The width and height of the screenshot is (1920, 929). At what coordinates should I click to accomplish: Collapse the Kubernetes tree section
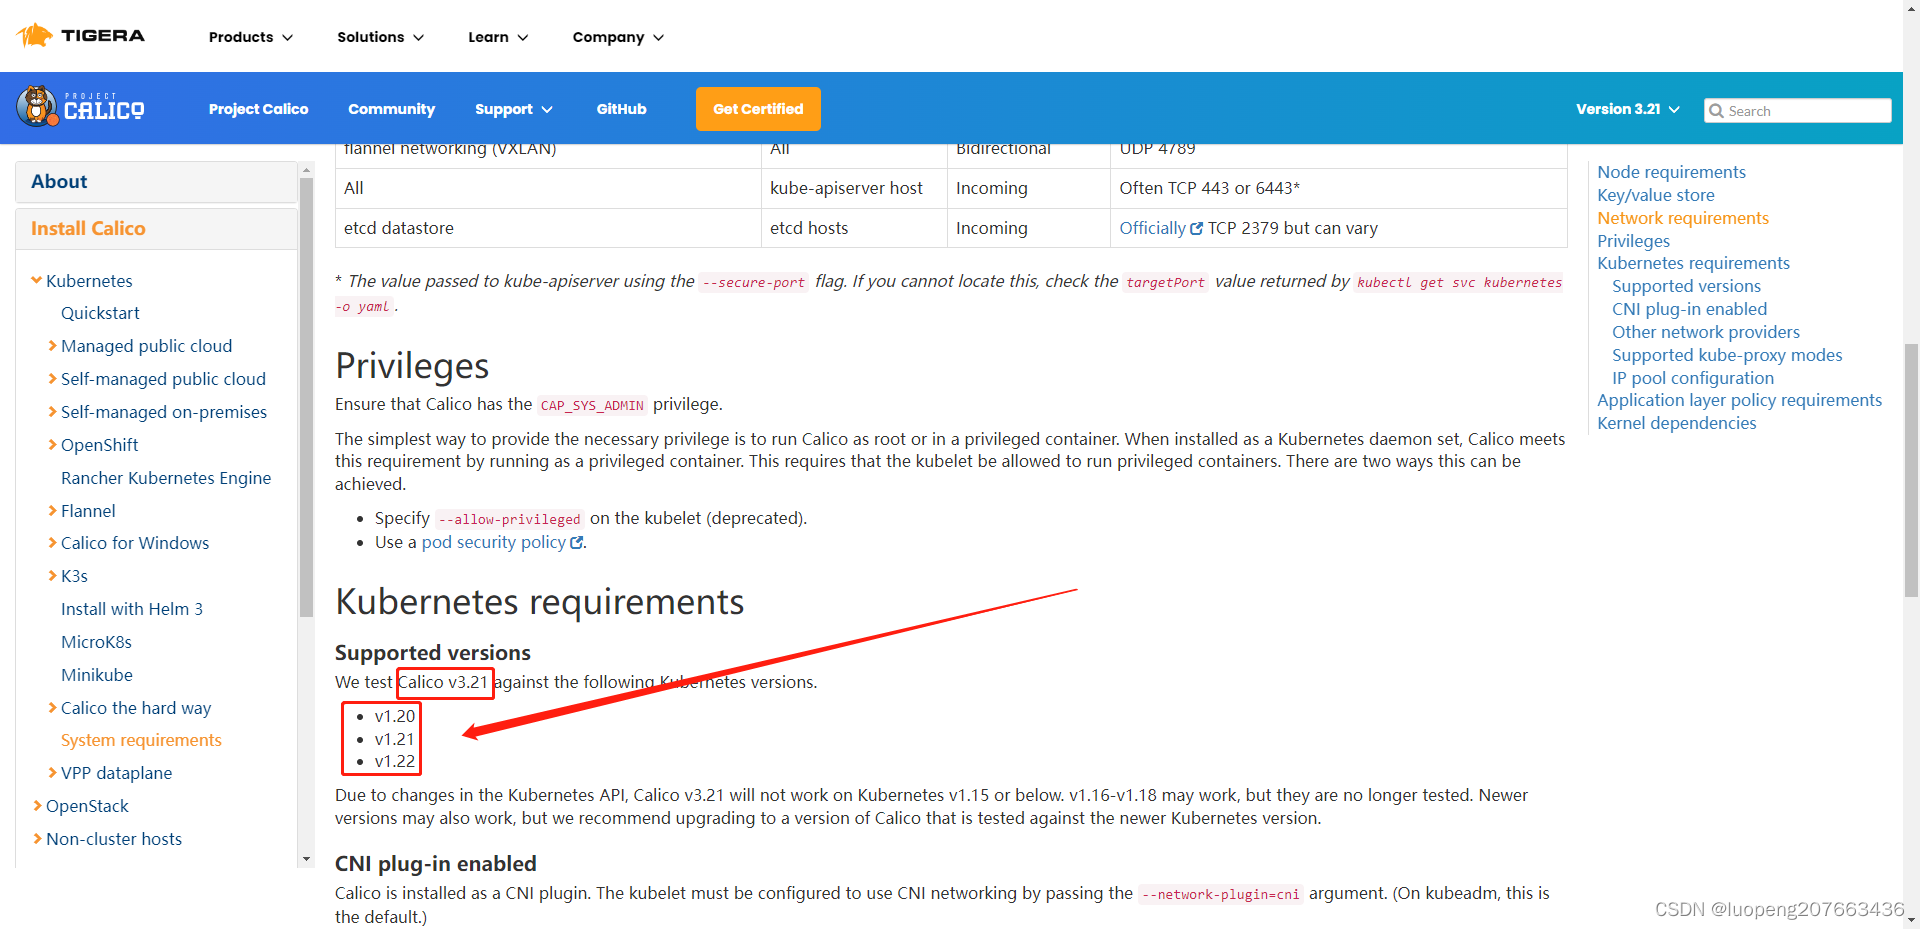coord(37,281)
